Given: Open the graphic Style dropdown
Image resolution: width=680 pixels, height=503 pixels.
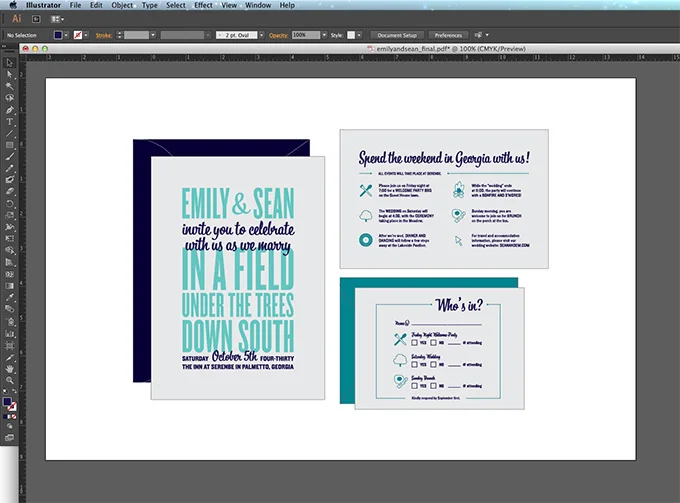Looking at the screenshot, I should [359, 35].
